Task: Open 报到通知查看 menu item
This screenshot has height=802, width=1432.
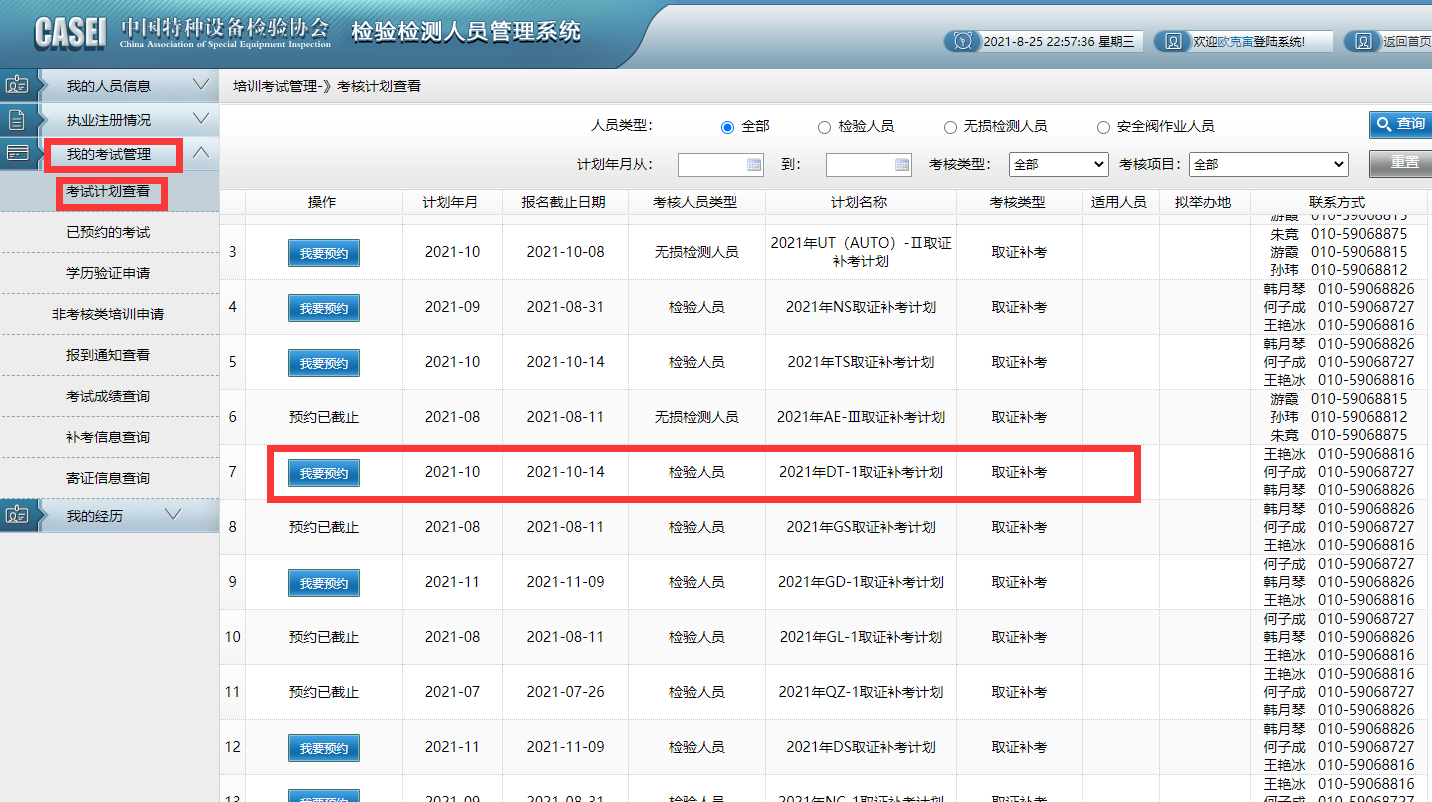Action: click(108, 355)
